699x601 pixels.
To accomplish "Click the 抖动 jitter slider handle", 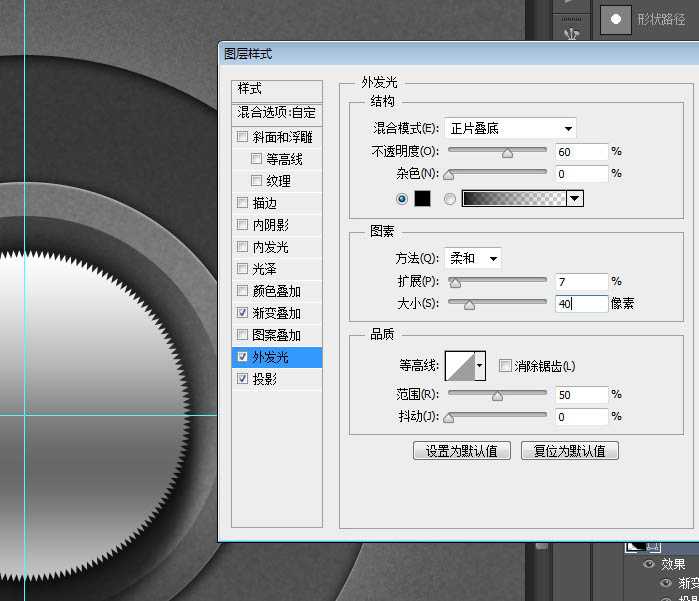I will [449, 418].
